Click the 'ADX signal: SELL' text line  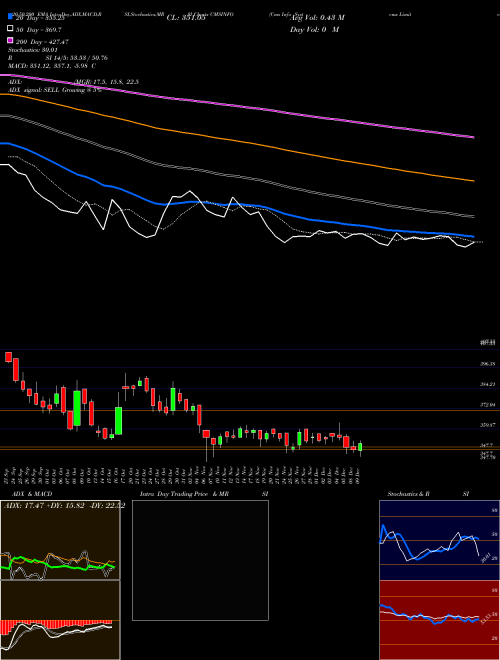pos(34,90)
